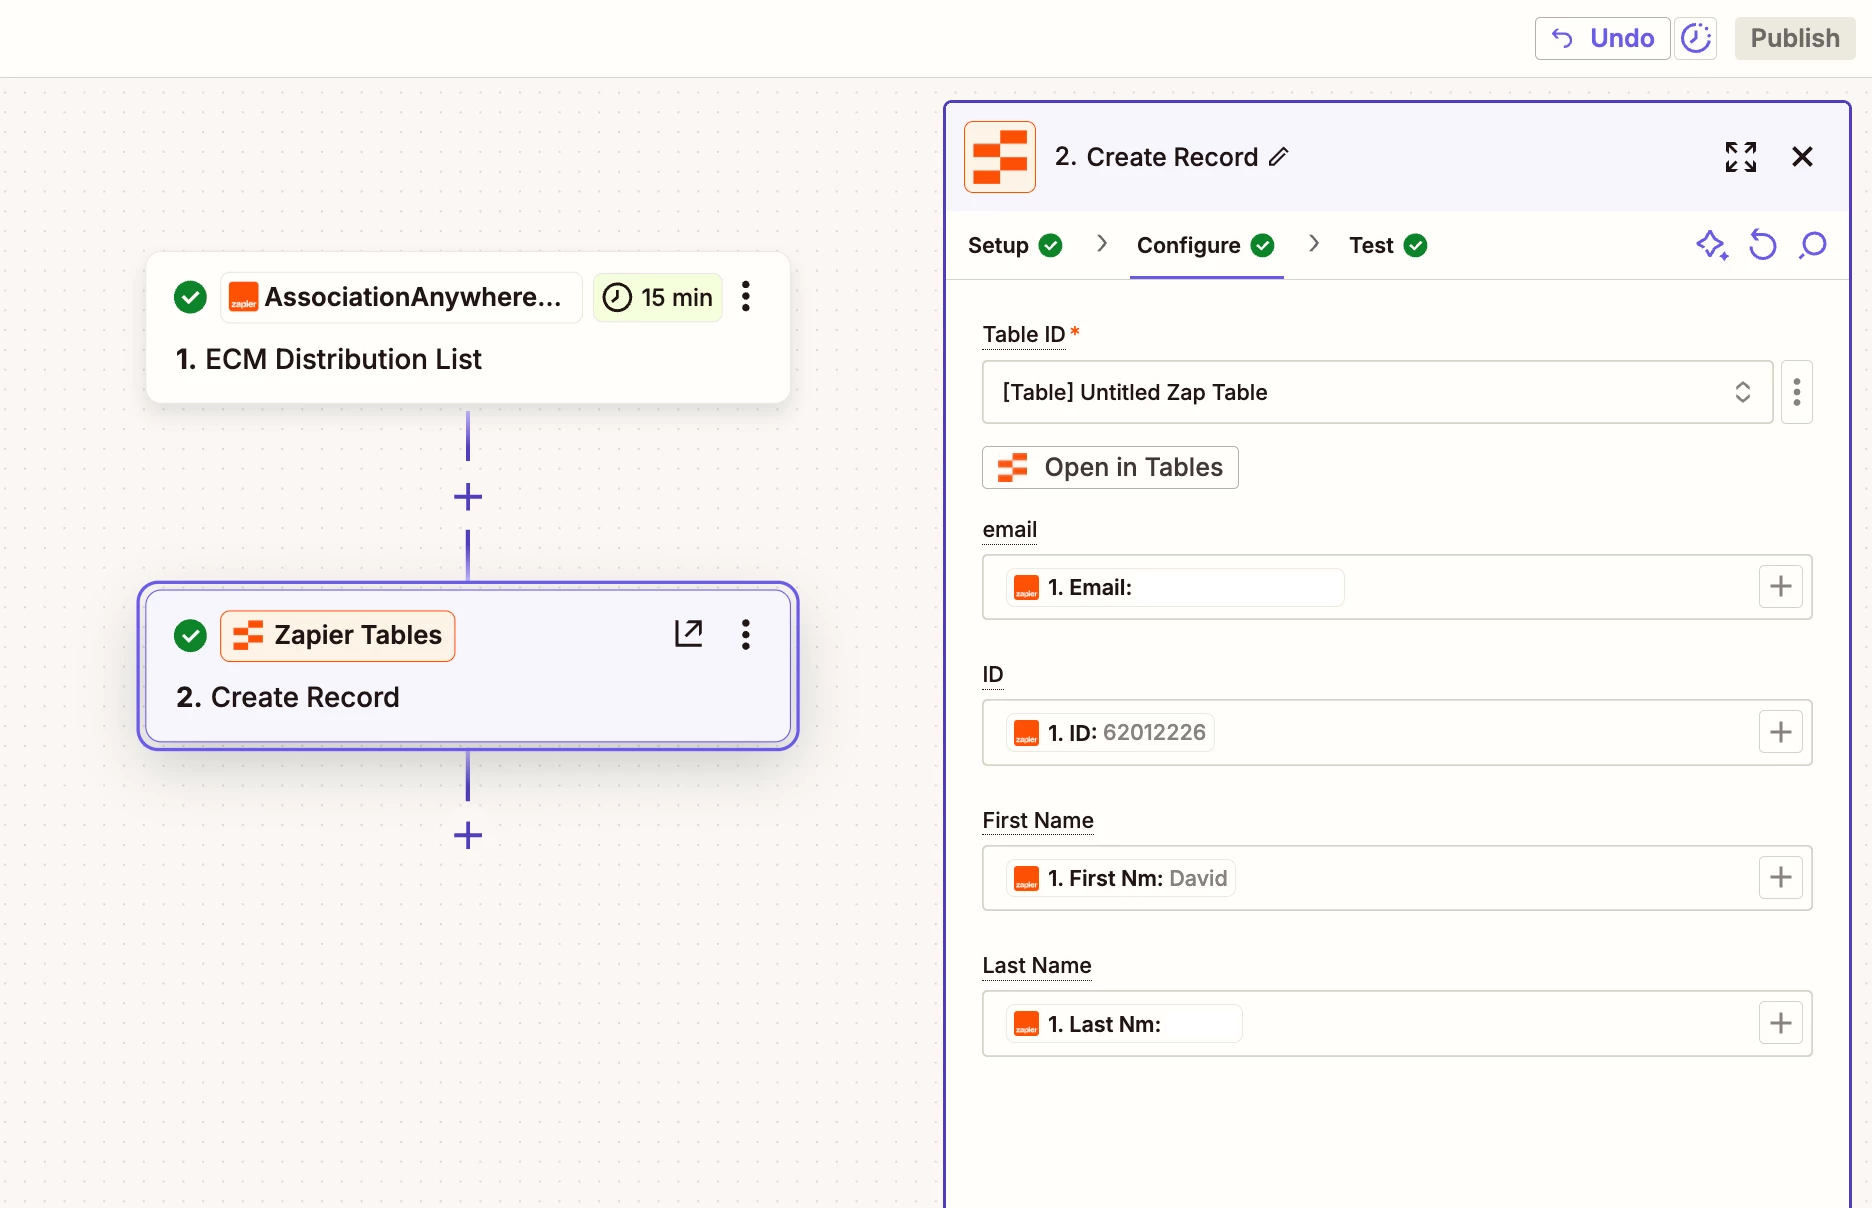Open three-dot menu on step 1 card
The height and width of the screenshot is (1208, 1872).
click(746, 297)
